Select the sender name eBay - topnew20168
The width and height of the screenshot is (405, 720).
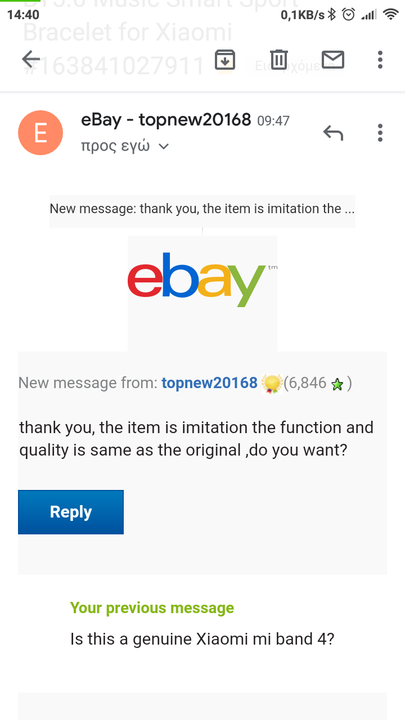(166, 120)
